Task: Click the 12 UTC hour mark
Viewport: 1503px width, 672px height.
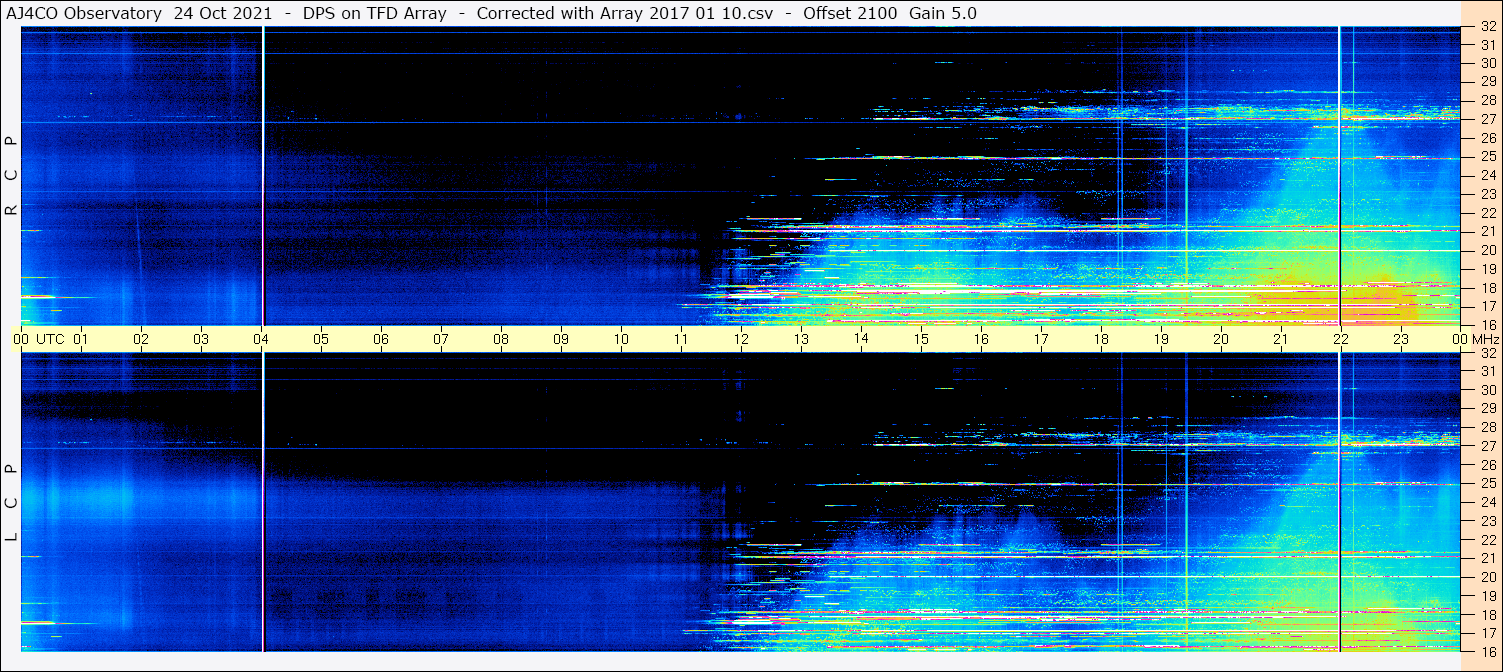Action: pyautogui.click(x=741, y=339)
